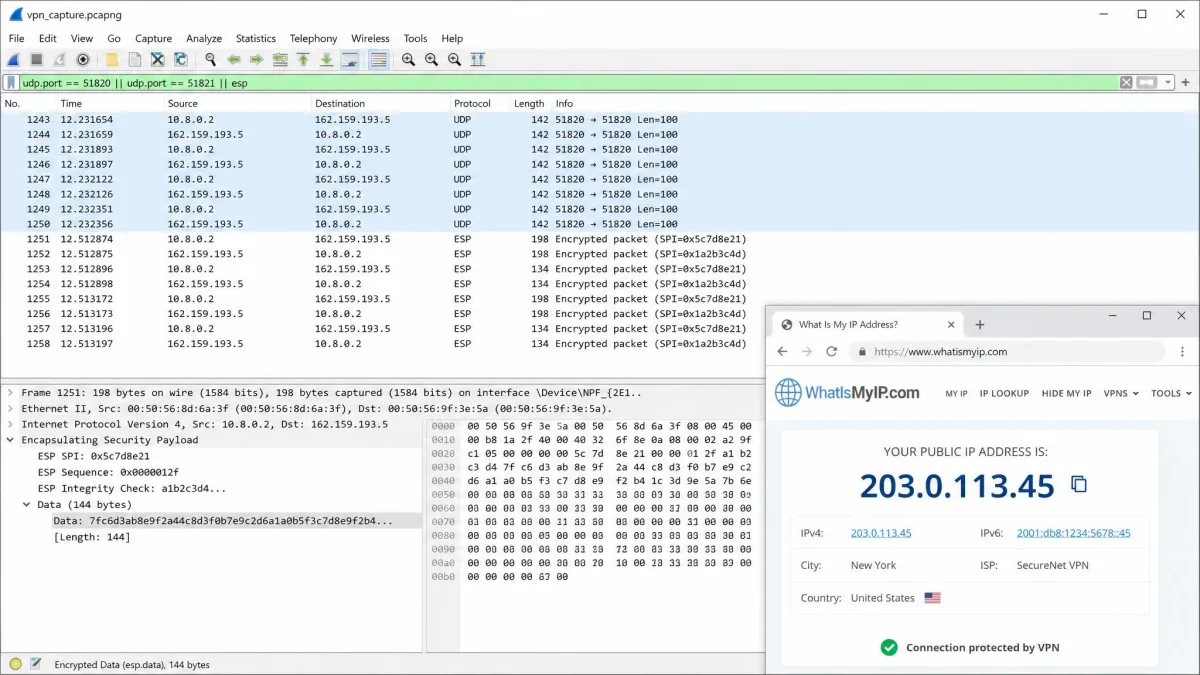The image size is (1200, 675).
Task: Edit the display filter field
Action: click(567, 83)
